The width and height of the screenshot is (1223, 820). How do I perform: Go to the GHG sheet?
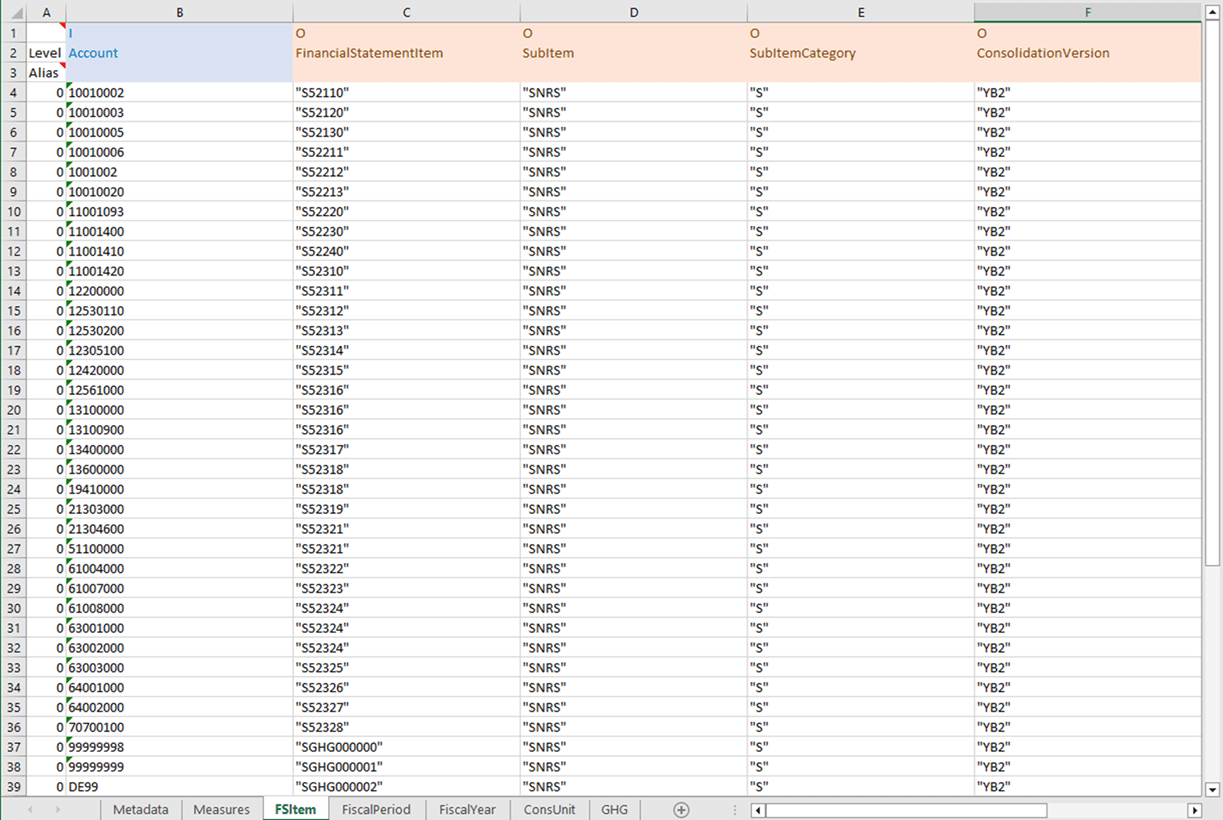point(614,809)
